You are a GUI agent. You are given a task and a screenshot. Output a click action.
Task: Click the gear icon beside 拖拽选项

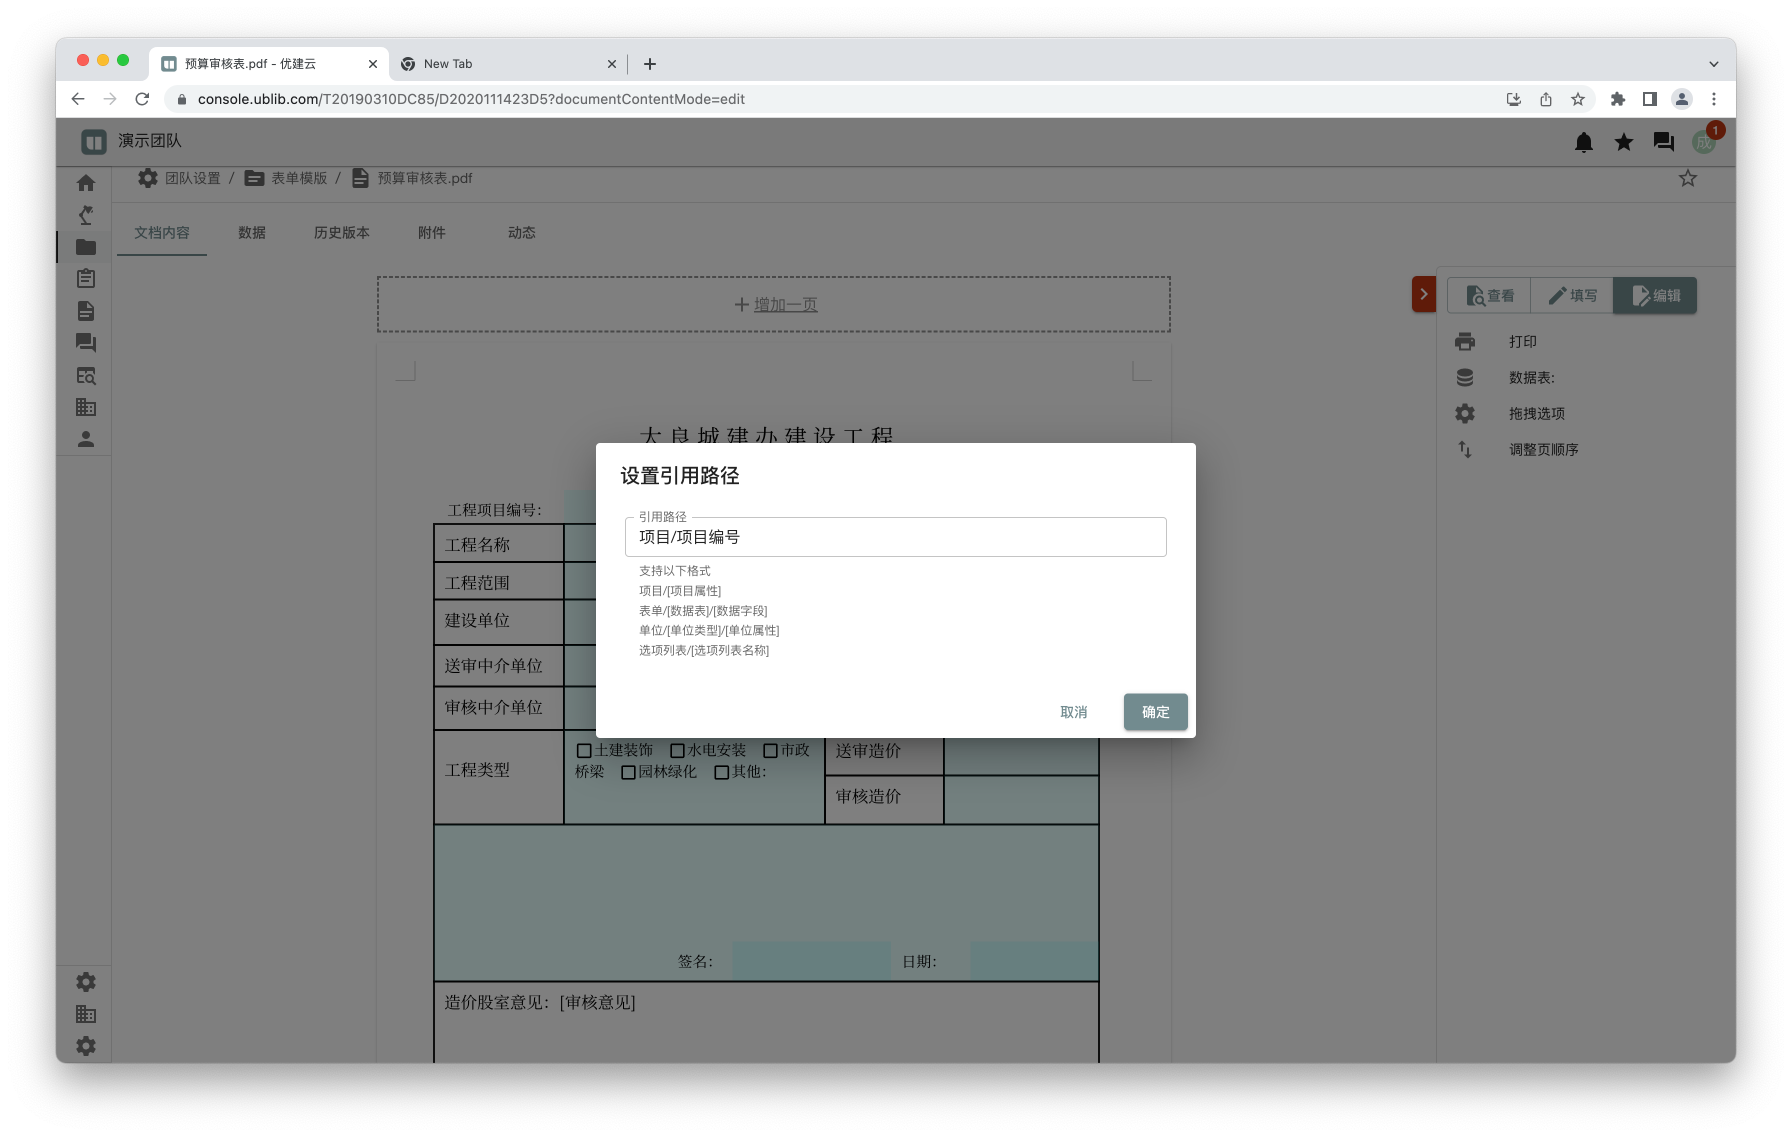1465,414
